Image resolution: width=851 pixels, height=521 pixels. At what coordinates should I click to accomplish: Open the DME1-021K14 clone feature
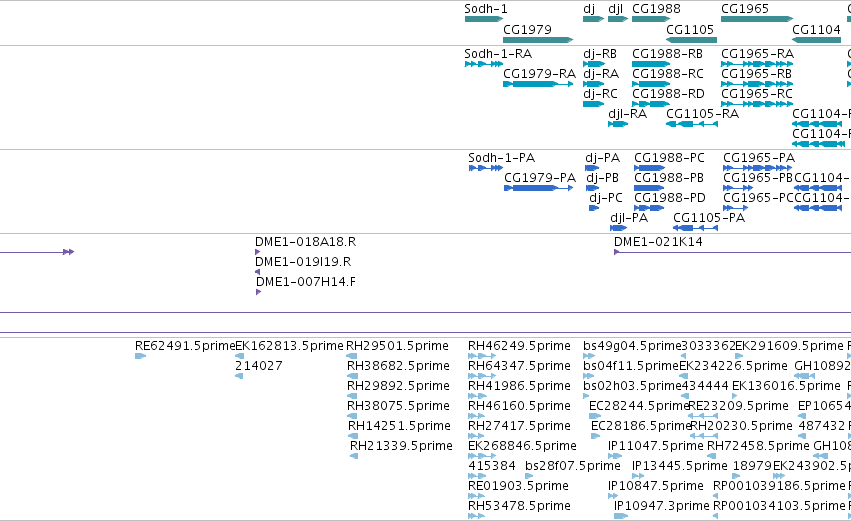[732, 252]
